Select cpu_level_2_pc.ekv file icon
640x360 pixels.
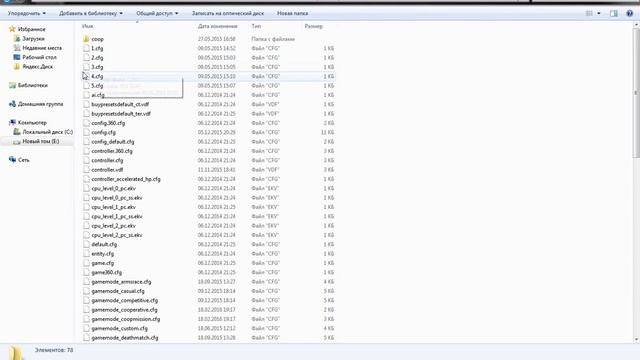point(86,226)
